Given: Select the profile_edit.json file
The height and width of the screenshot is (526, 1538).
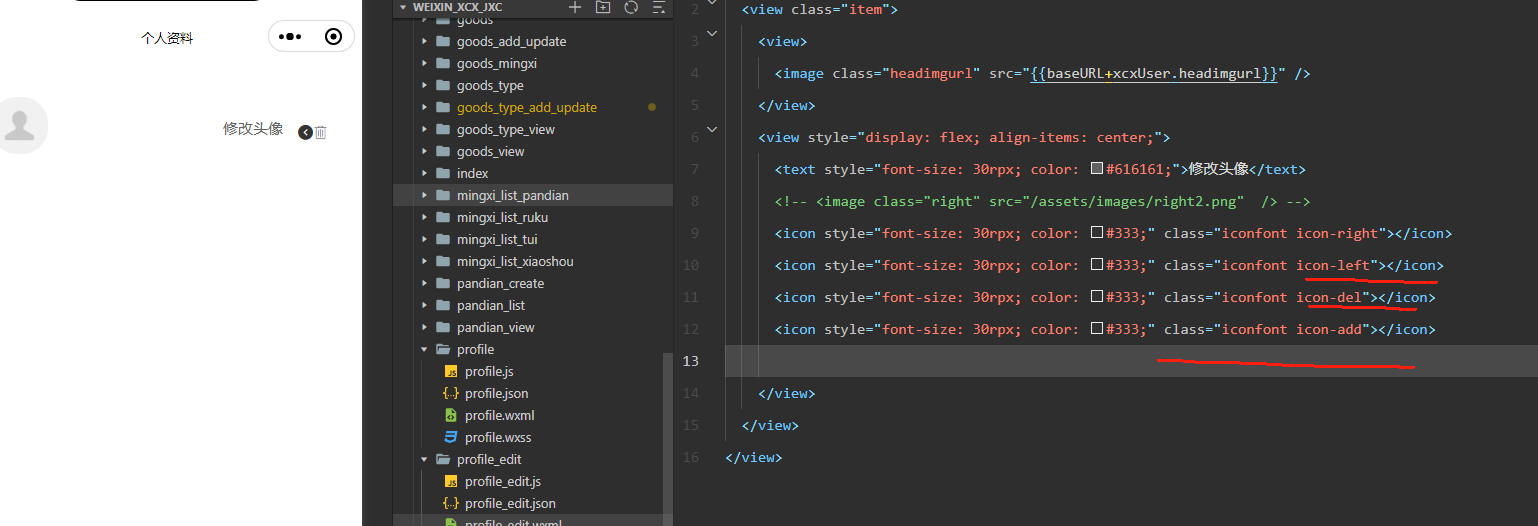Looking at the screenshot, I should 510,503.
